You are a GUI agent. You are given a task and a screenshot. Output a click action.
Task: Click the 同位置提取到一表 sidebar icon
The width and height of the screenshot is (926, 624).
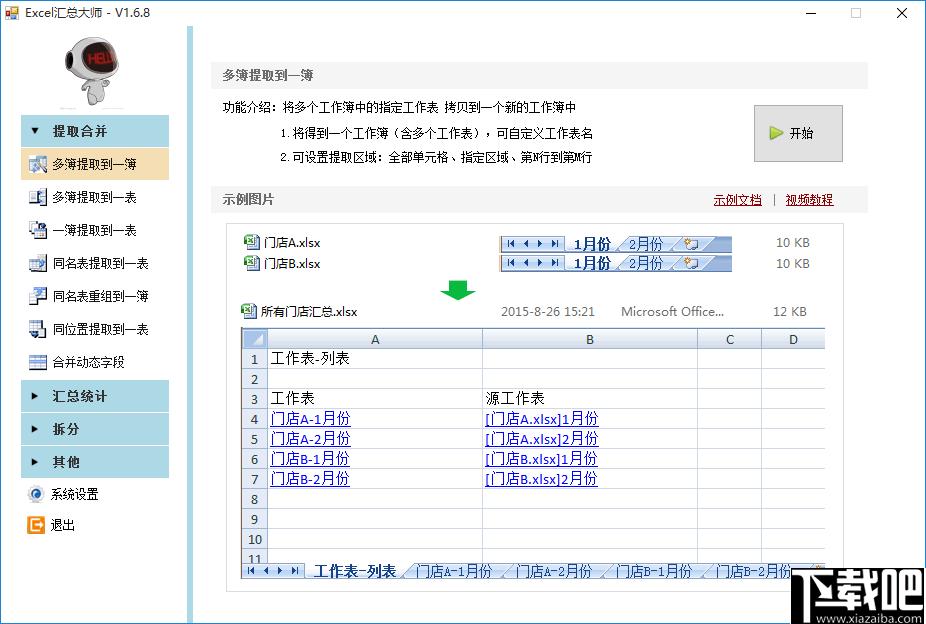click(38, 329)
